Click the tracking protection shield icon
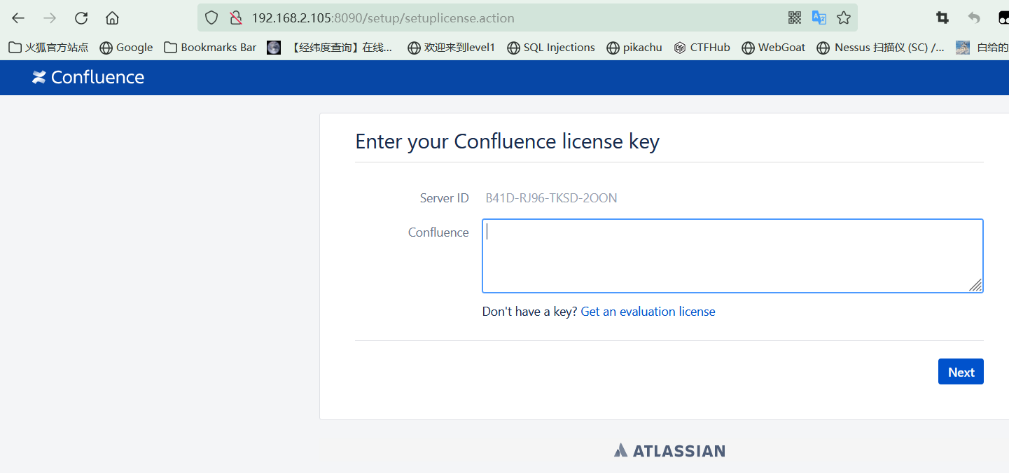 [x=211, y=17]
